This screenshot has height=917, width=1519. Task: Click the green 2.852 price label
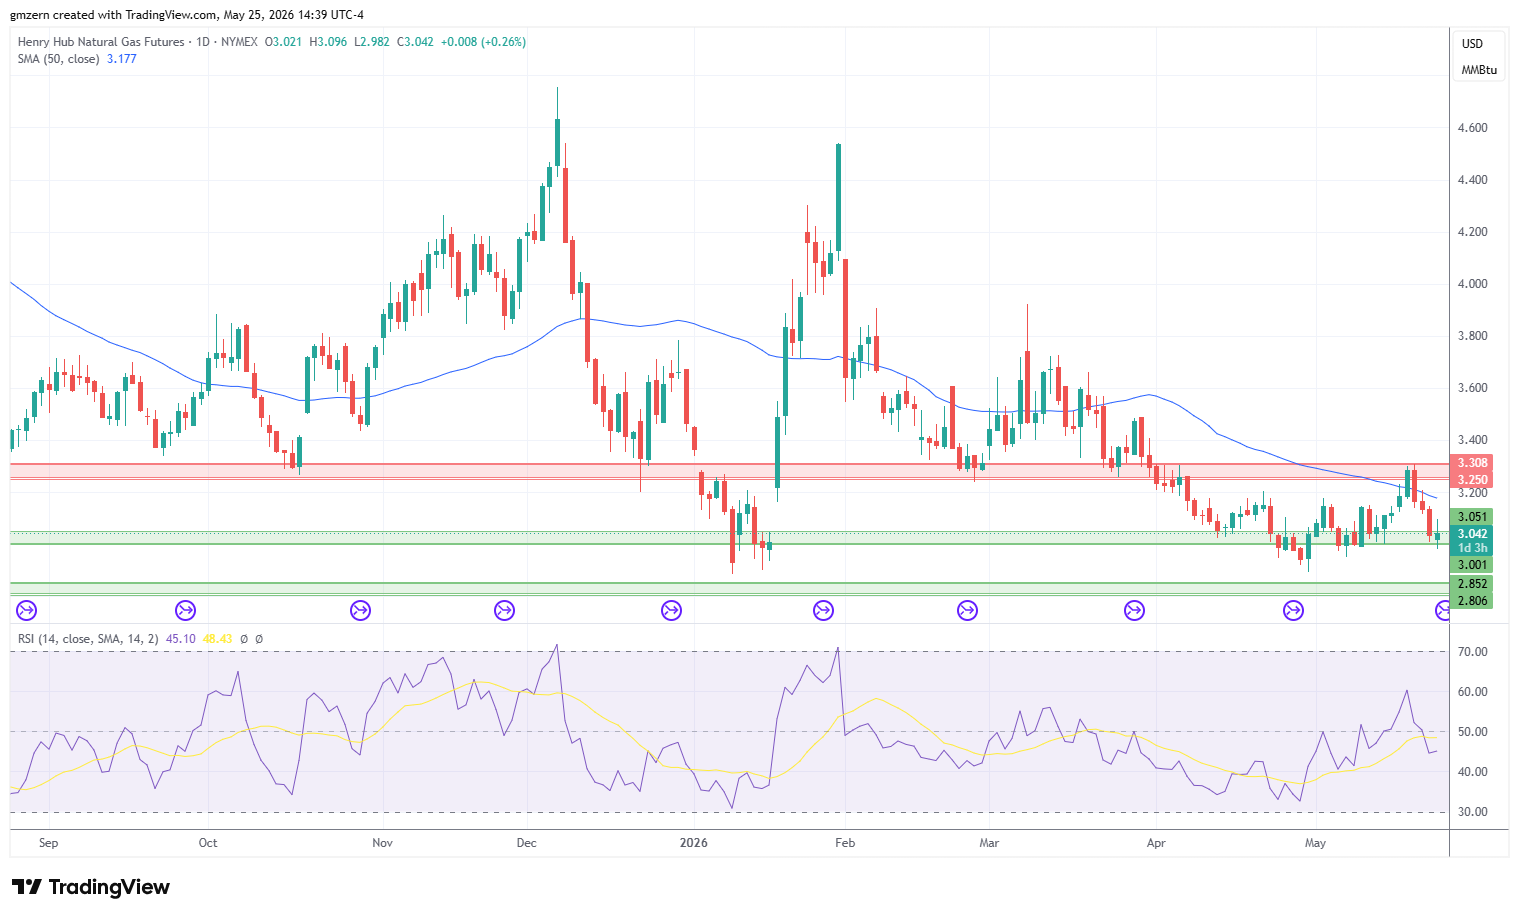coord(1472,584)
